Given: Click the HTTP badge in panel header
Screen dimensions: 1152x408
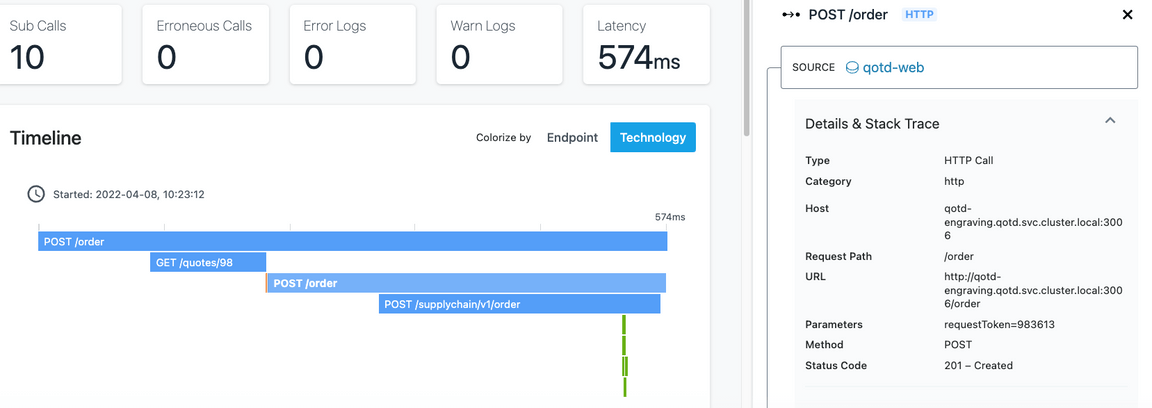Looking at the screenshot, I should click(920, 14).
